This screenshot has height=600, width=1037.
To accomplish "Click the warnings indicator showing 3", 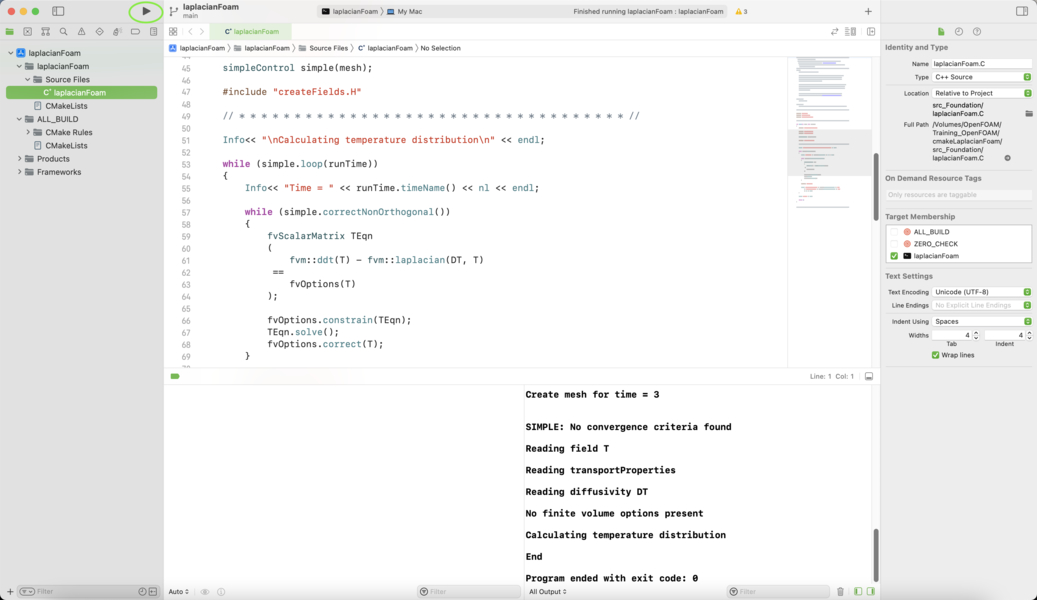I will [741, 11].
